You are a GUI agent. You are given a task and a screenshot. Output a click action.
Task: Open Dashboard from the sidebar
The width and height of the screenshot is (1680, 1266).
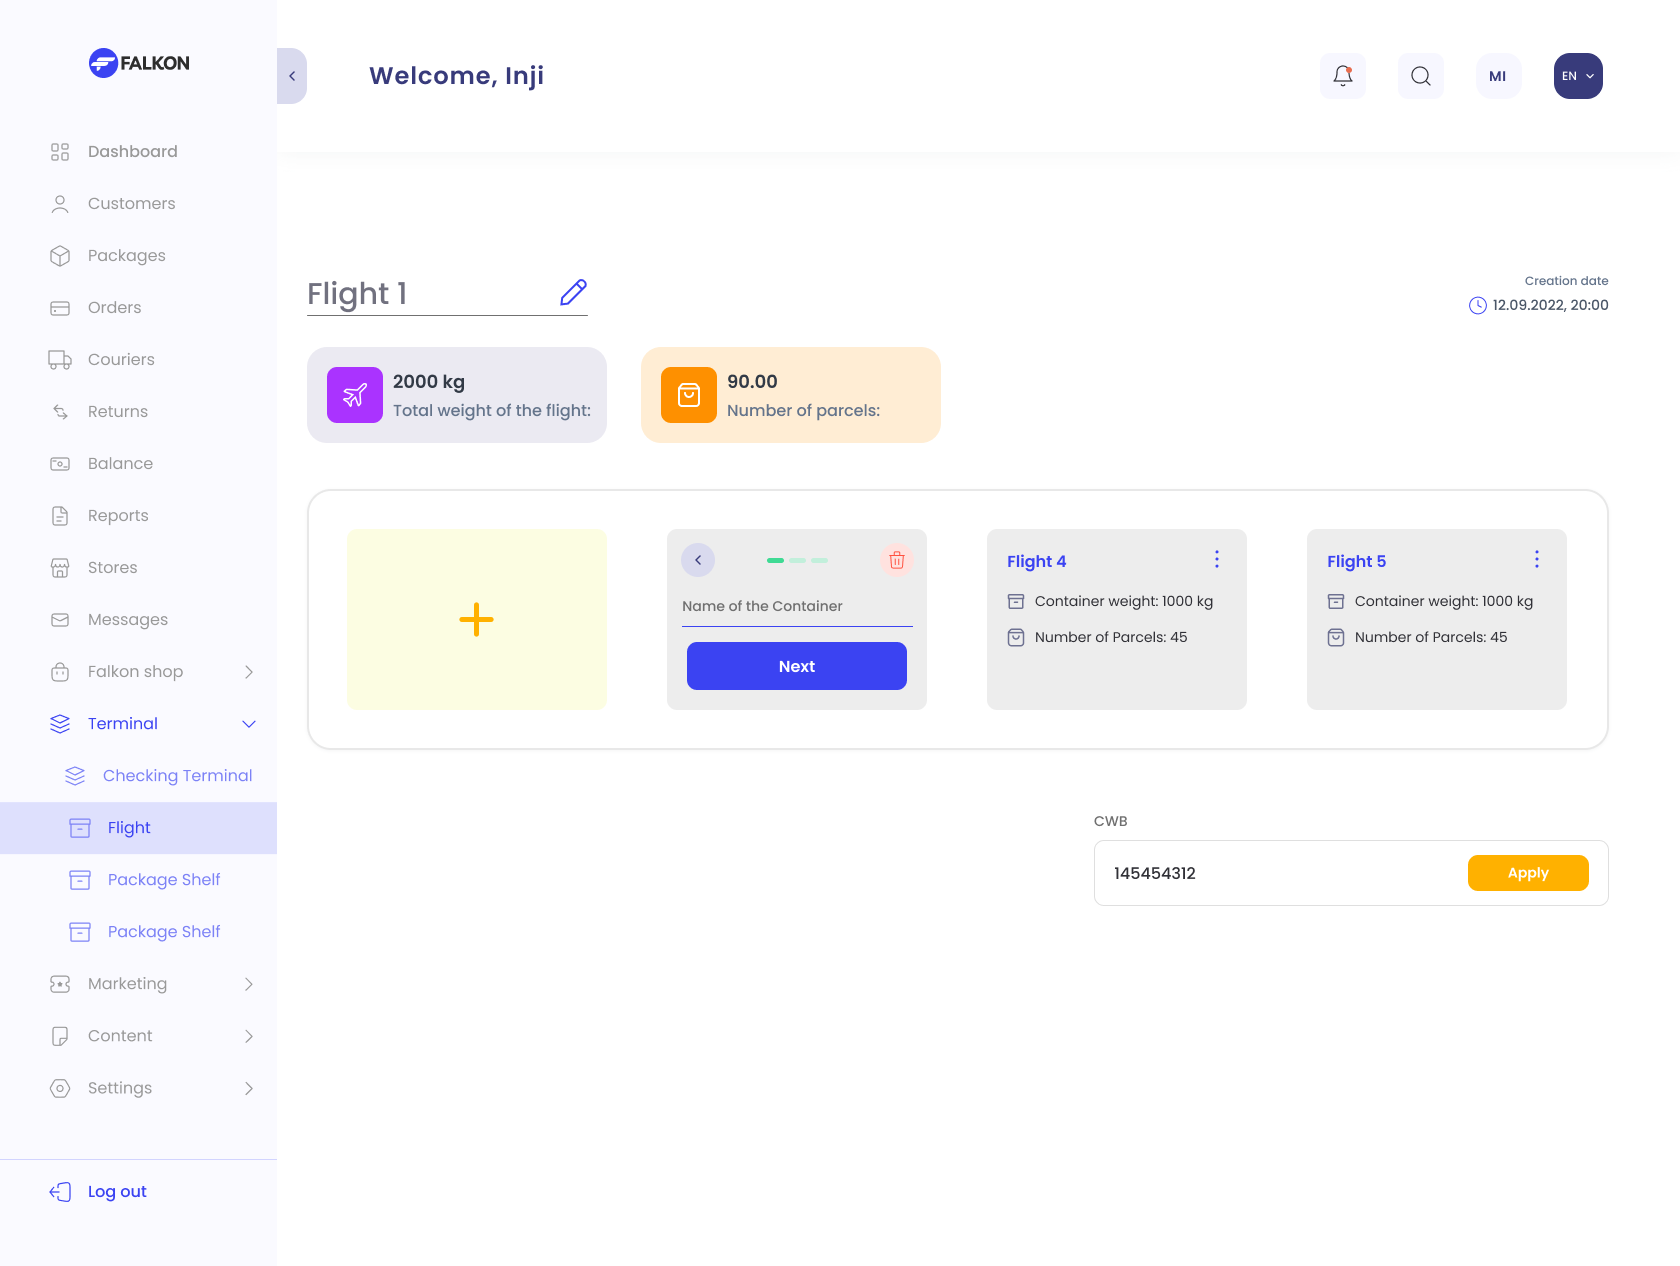(132, 152)
